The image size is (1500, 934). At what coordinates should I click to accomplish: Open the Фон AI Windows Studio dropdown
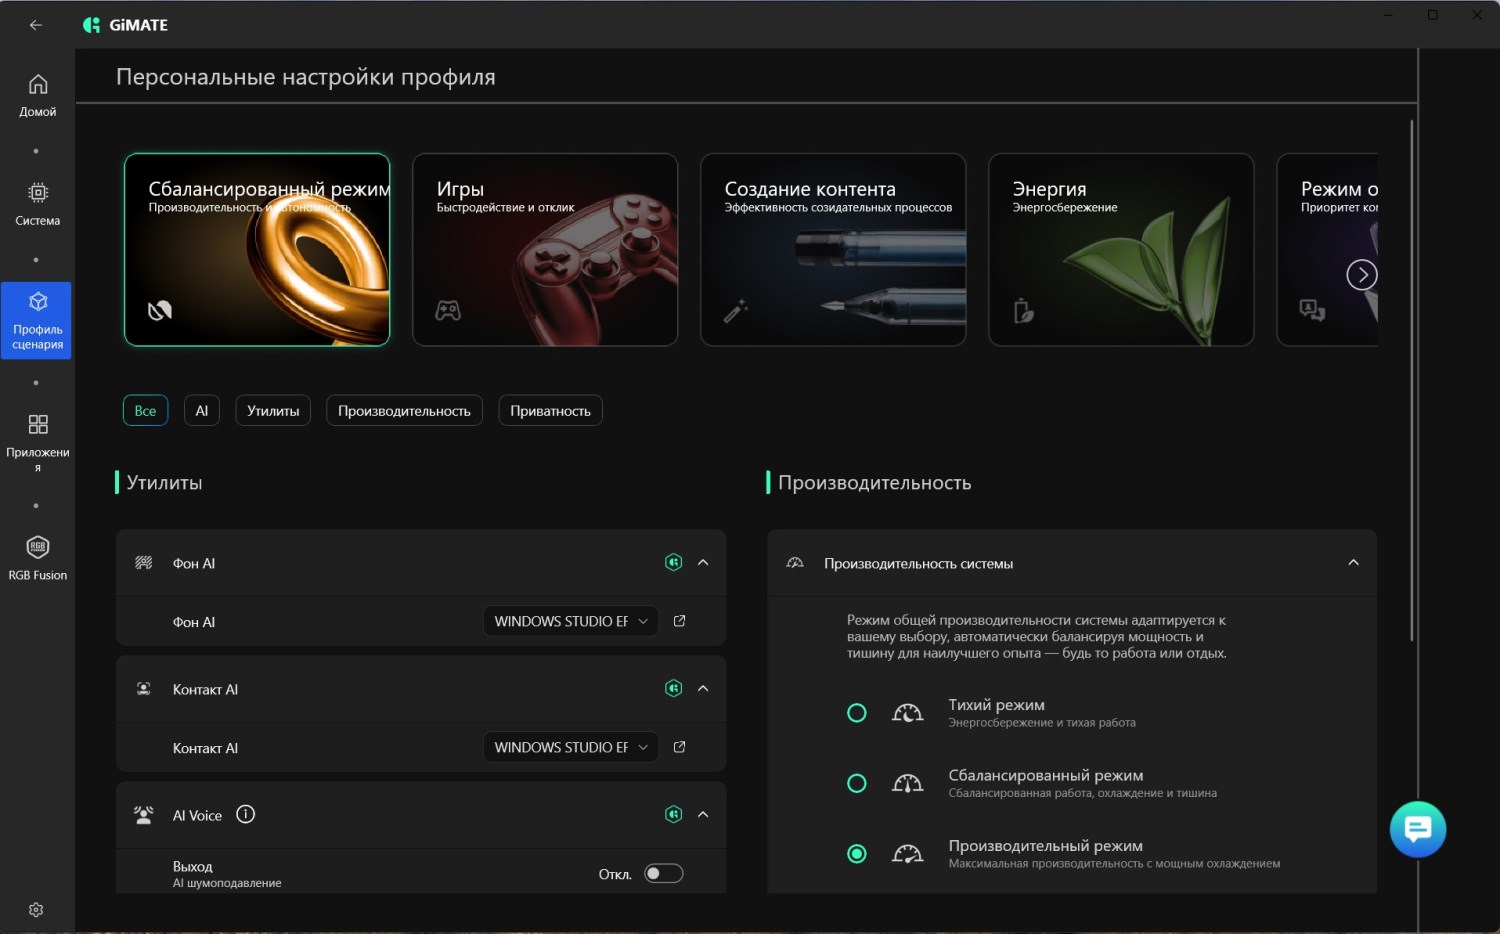click(571, 621)
